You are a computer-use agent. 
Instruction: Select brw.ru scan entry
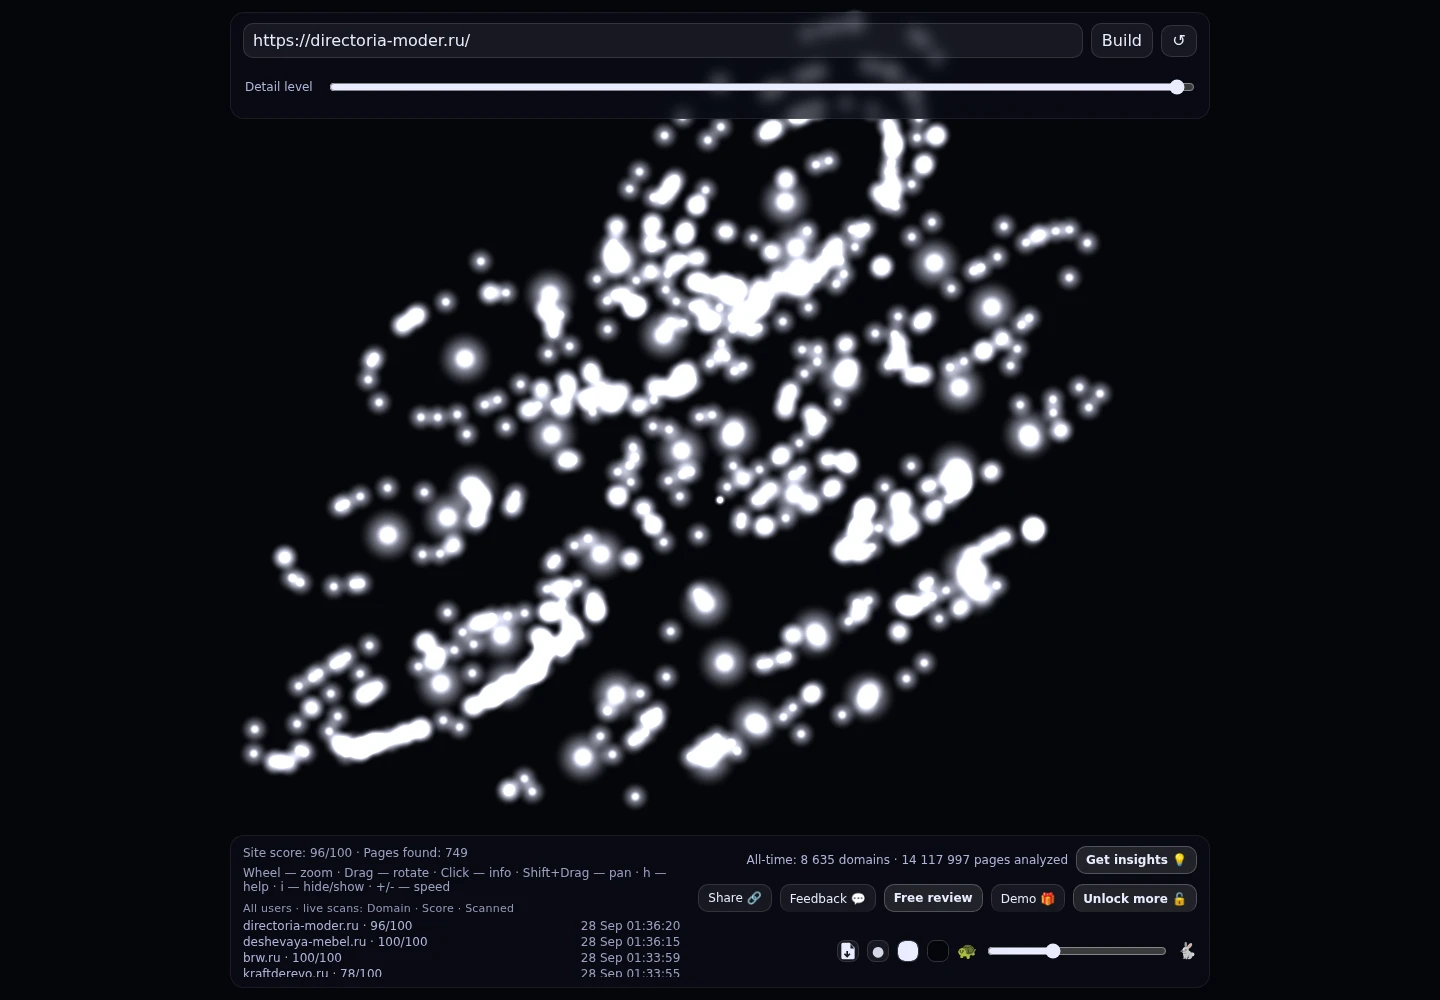(x=461, y=958)
